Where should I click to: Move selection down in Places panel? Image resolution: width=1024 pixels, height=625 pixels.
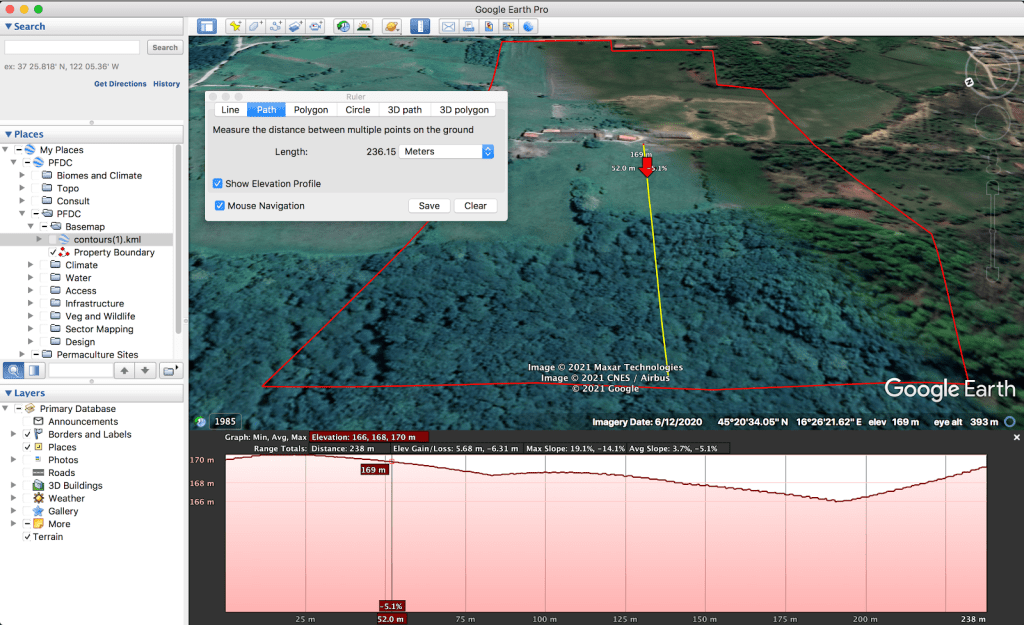tap(145, 370)
